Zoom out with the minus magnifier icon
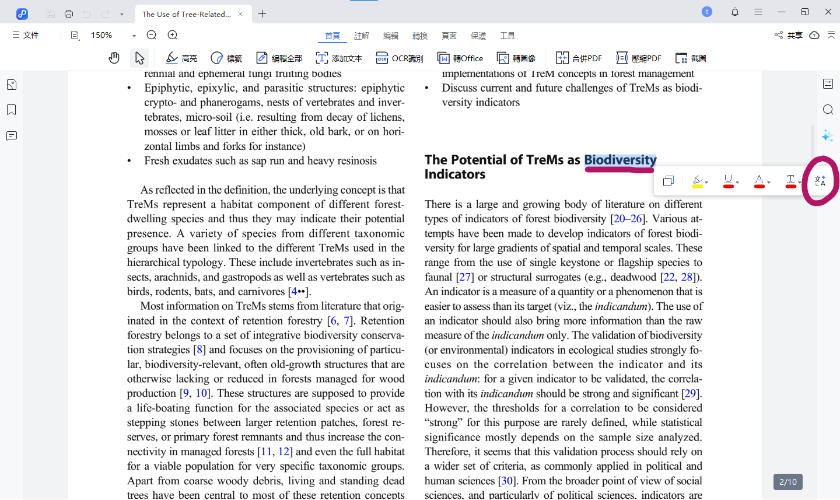The height and width of the screenshot is (500, 840). (152, 35)
